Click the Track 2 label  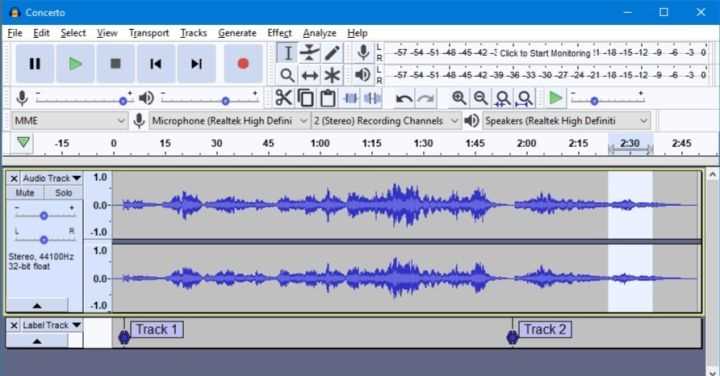pyautogui.click(x=545, y=330)
